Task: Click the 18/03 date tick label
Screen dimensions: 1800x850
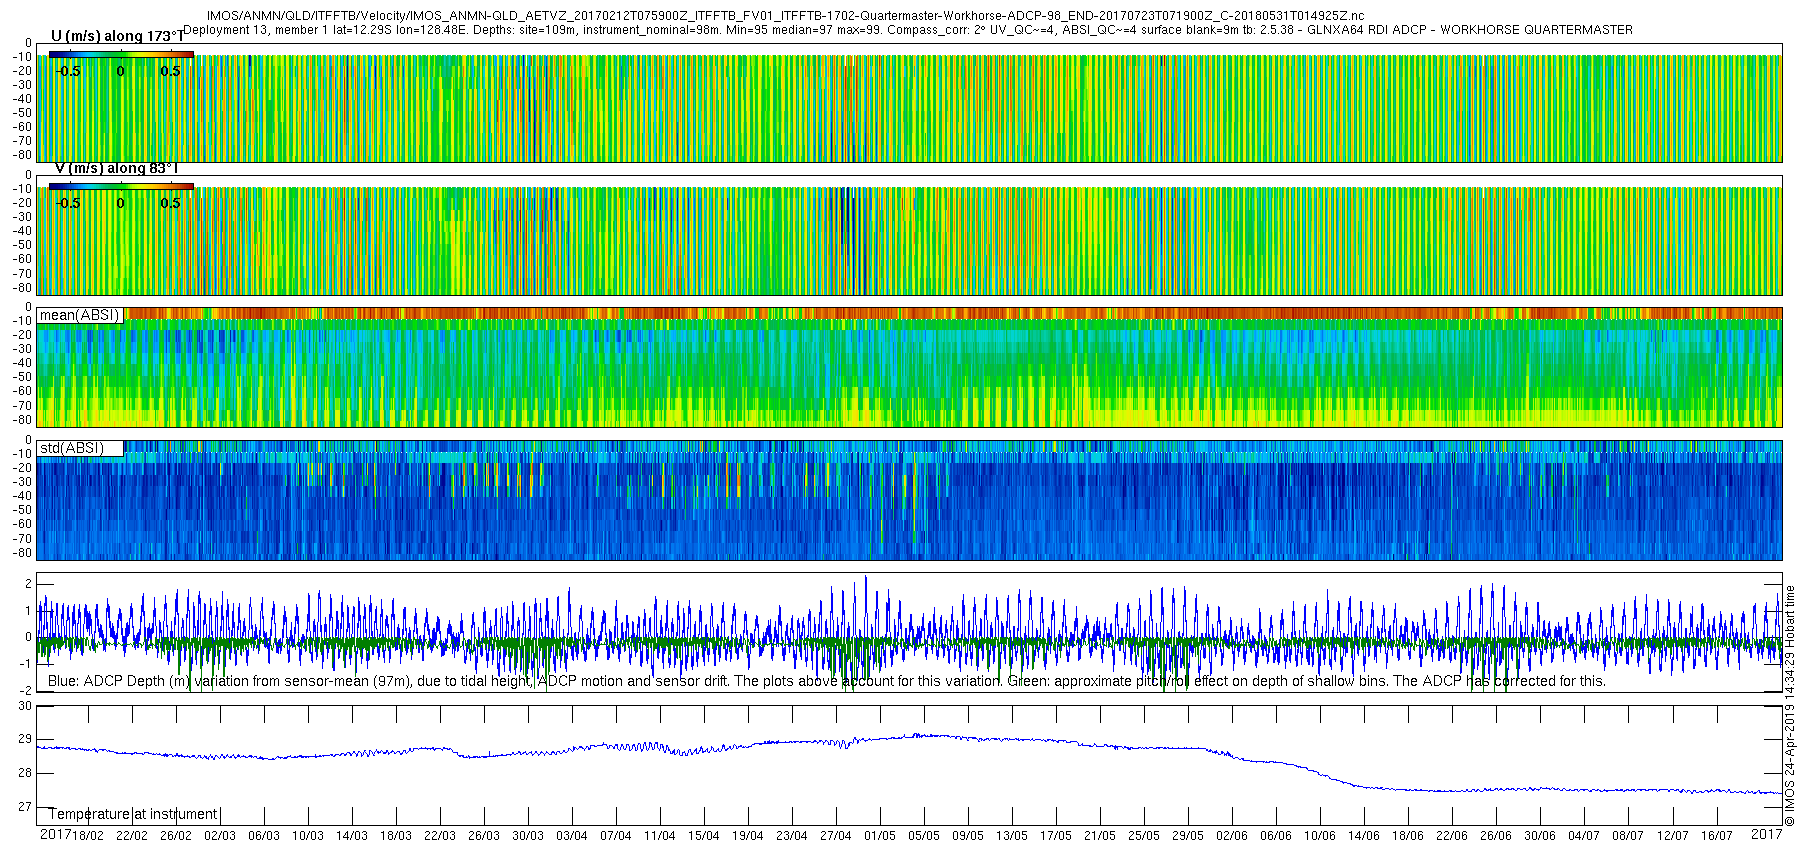Action: [396, 836]
